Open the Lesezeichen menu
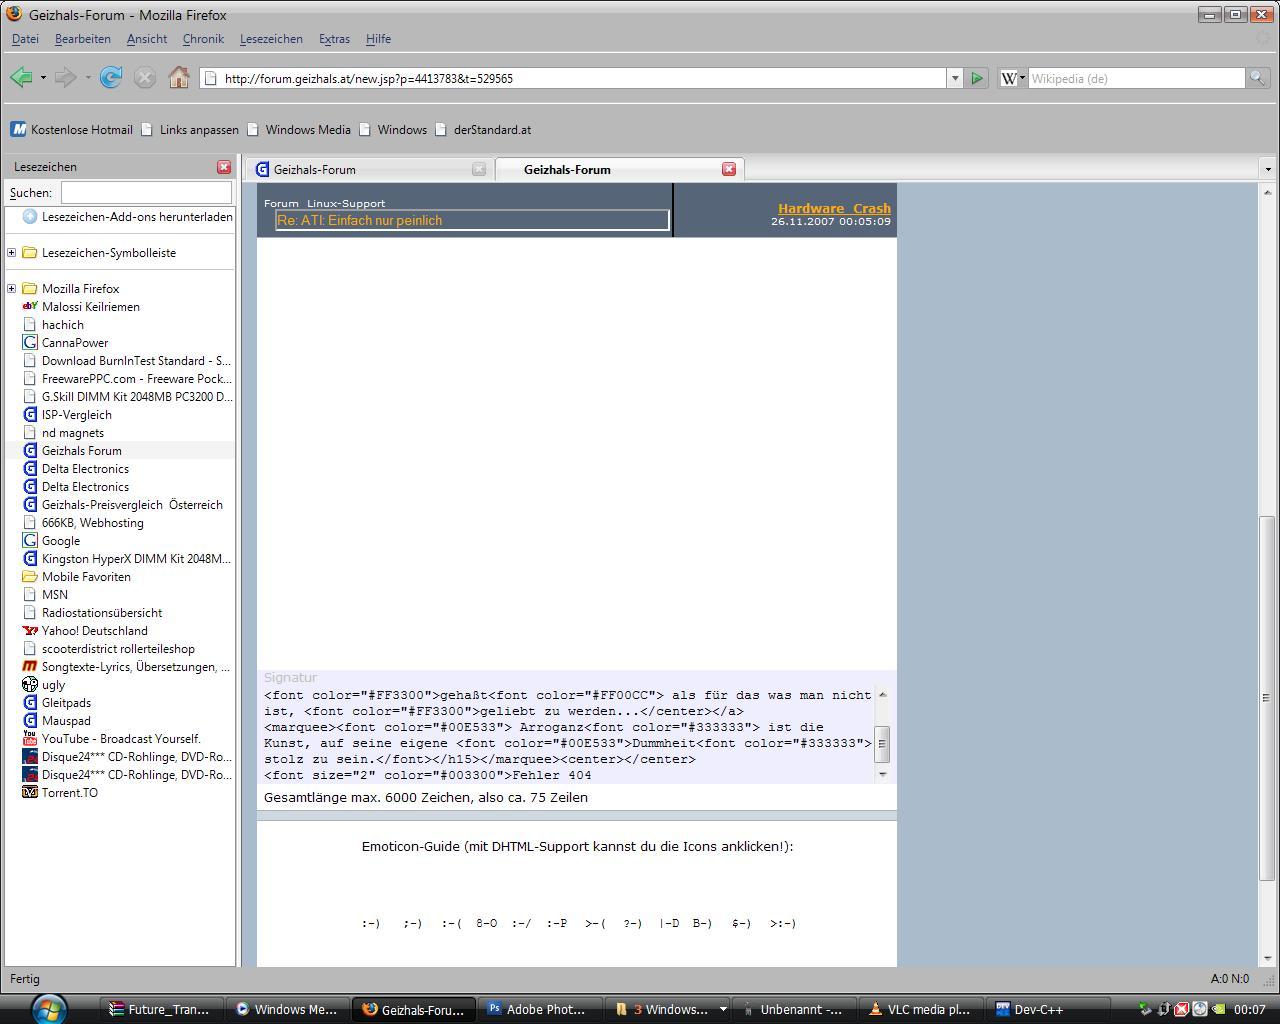Screen dimensions: 1280x1024 pos(271,39)
